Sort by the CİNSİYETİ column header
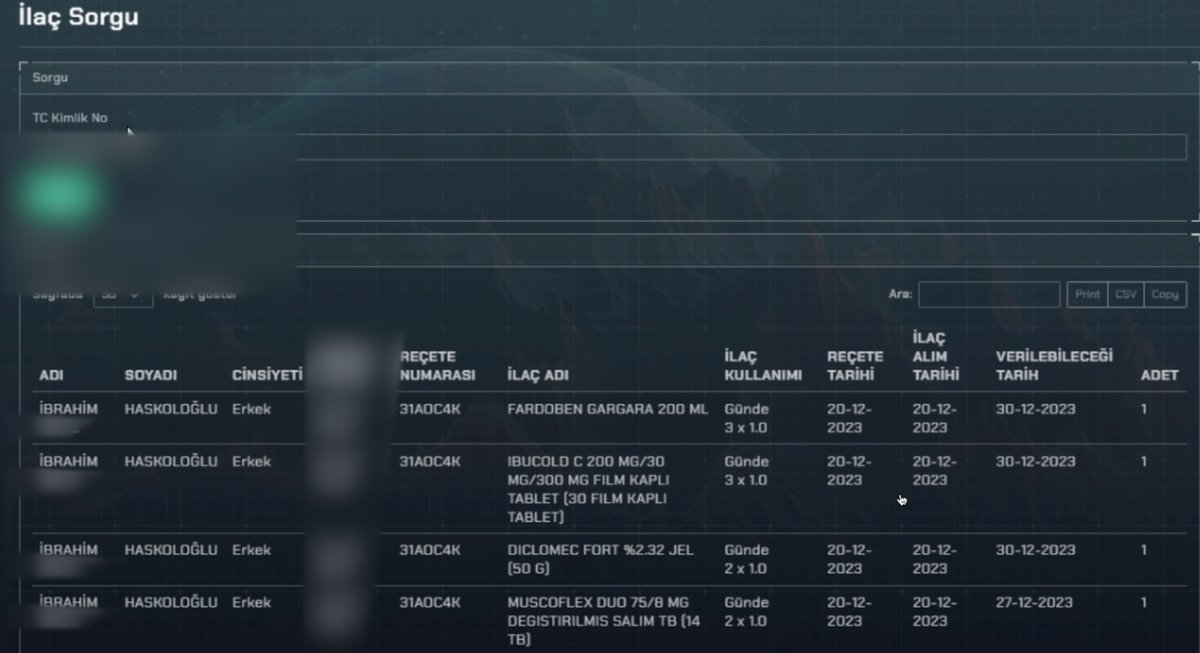1200x653 pixels. pyautogui.click(x=266, y=375)
